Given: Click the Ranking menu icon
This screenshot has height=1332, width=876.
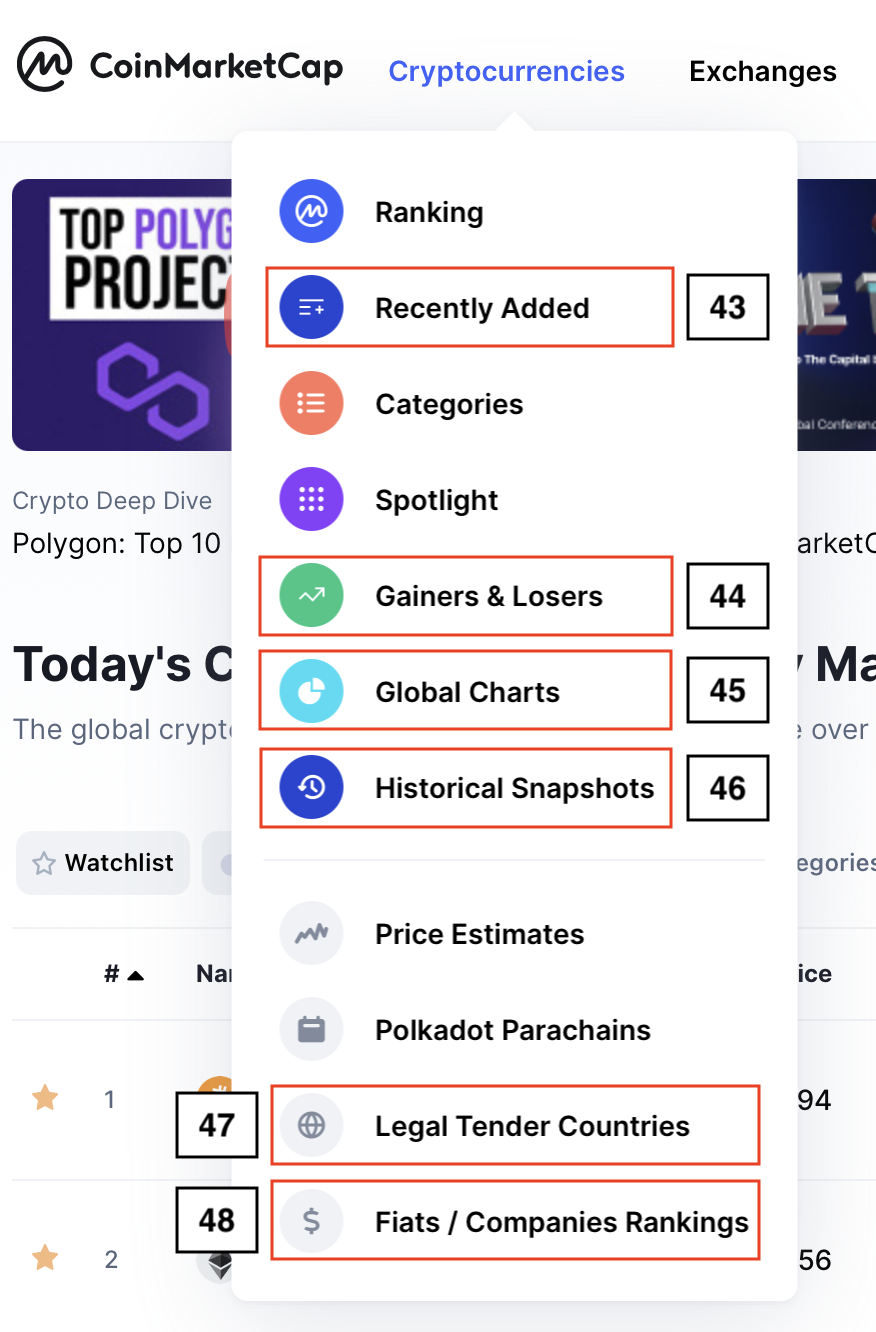Looking at the screenshot, I should (312, 212).
